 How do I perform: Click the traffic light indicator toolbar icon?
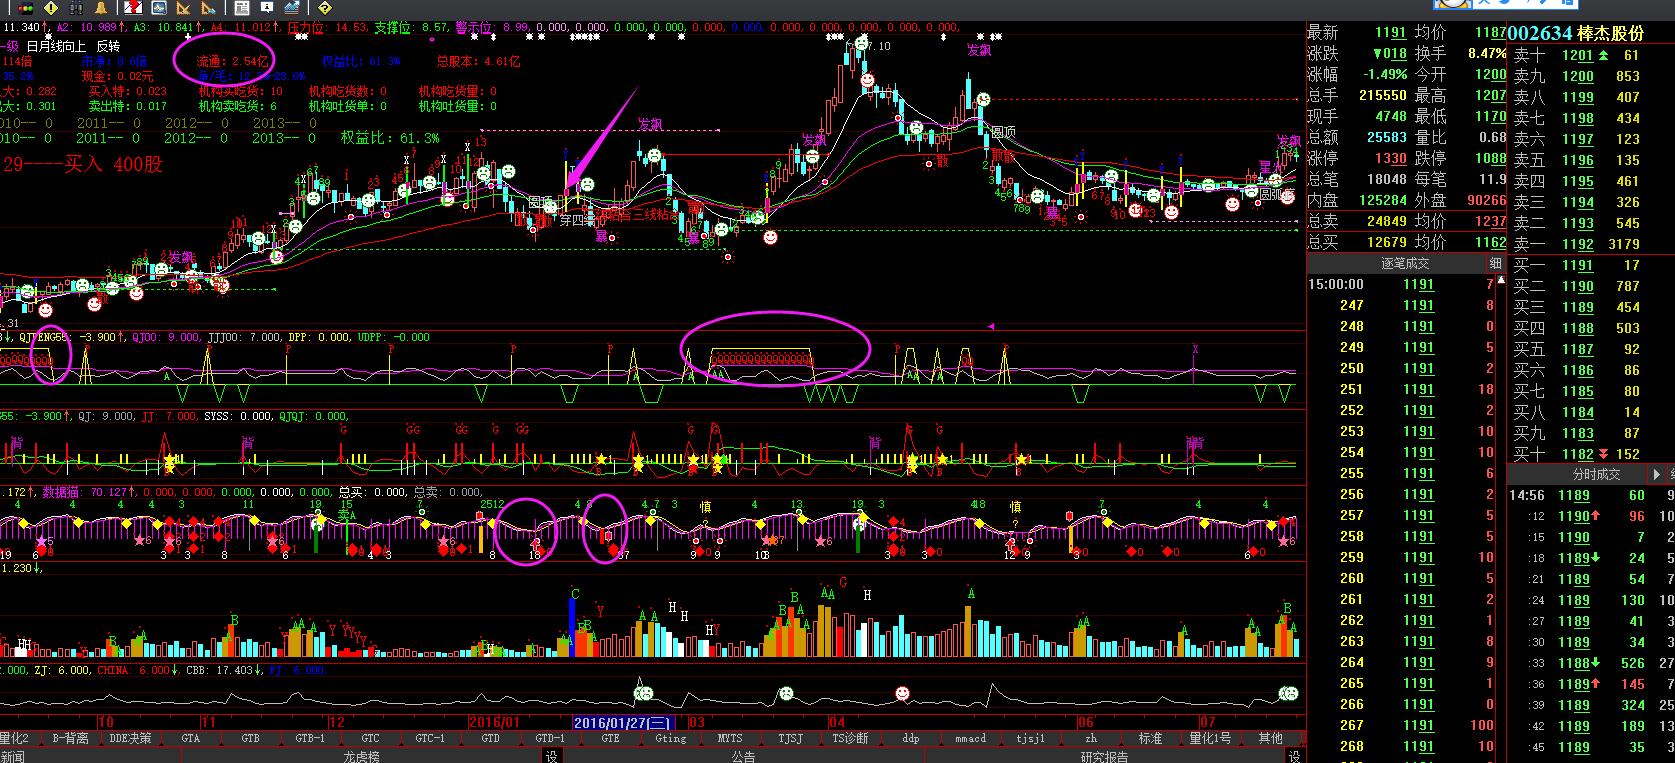(26, 8)
